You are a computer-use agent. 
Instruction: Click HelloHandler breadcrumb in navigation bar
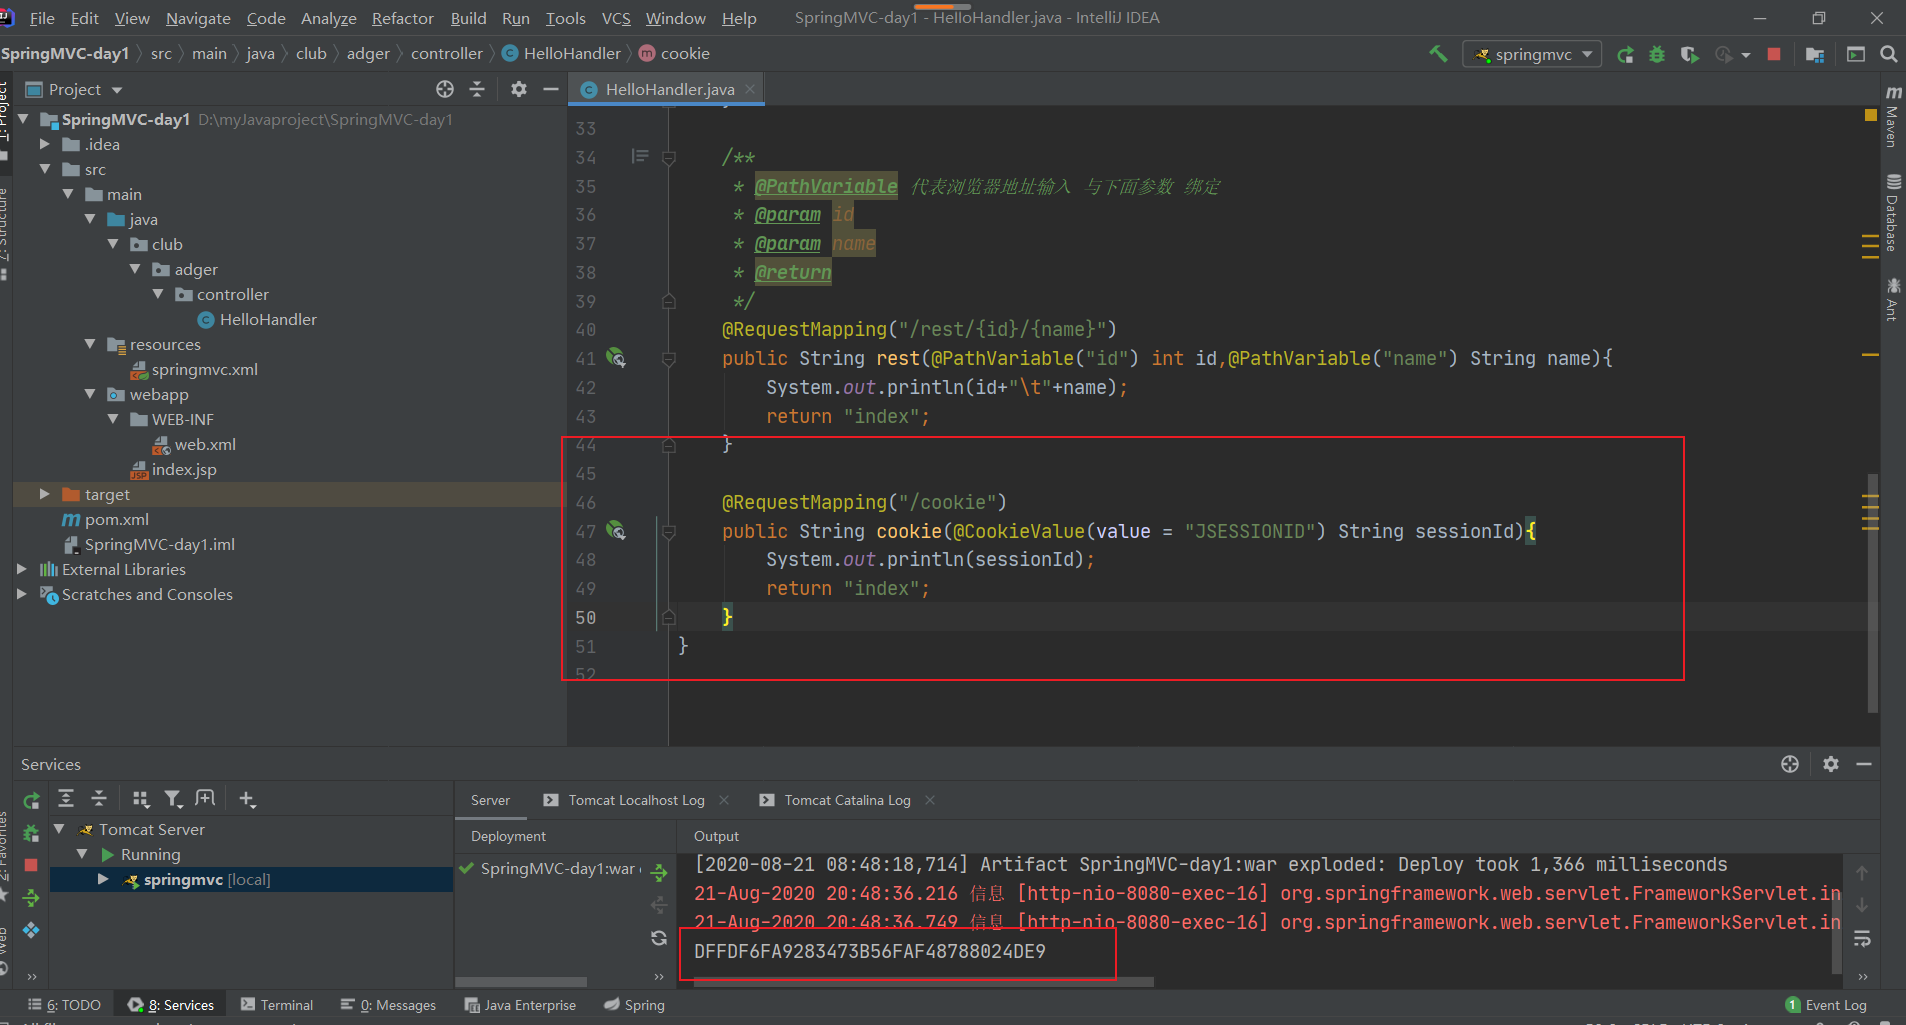point(561,54)
